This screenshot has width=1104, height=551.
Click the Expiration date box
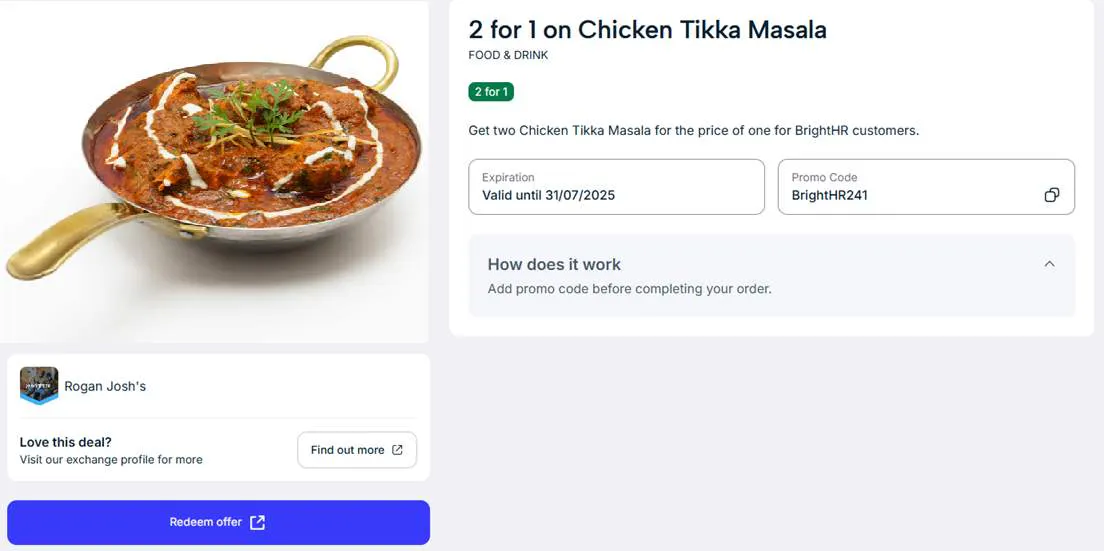616,187
